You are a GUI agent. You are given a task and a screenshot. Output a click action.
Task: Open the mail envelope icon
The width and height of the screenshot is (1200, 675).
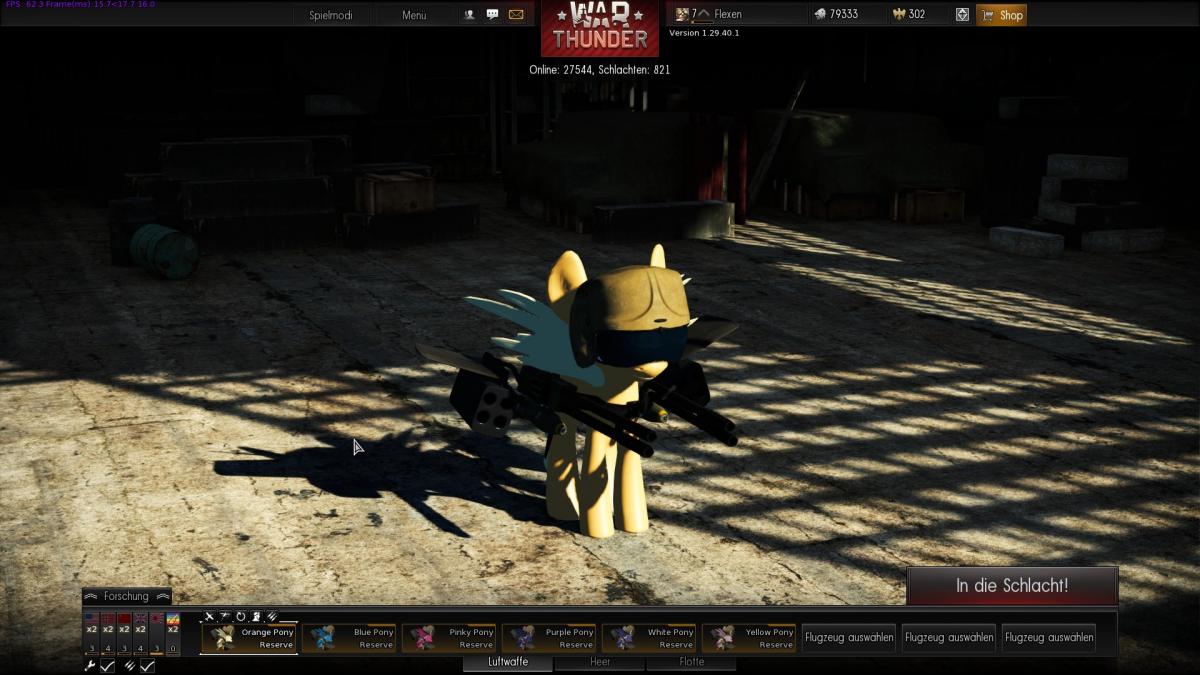pyautogui.click(x=516, y=15)
